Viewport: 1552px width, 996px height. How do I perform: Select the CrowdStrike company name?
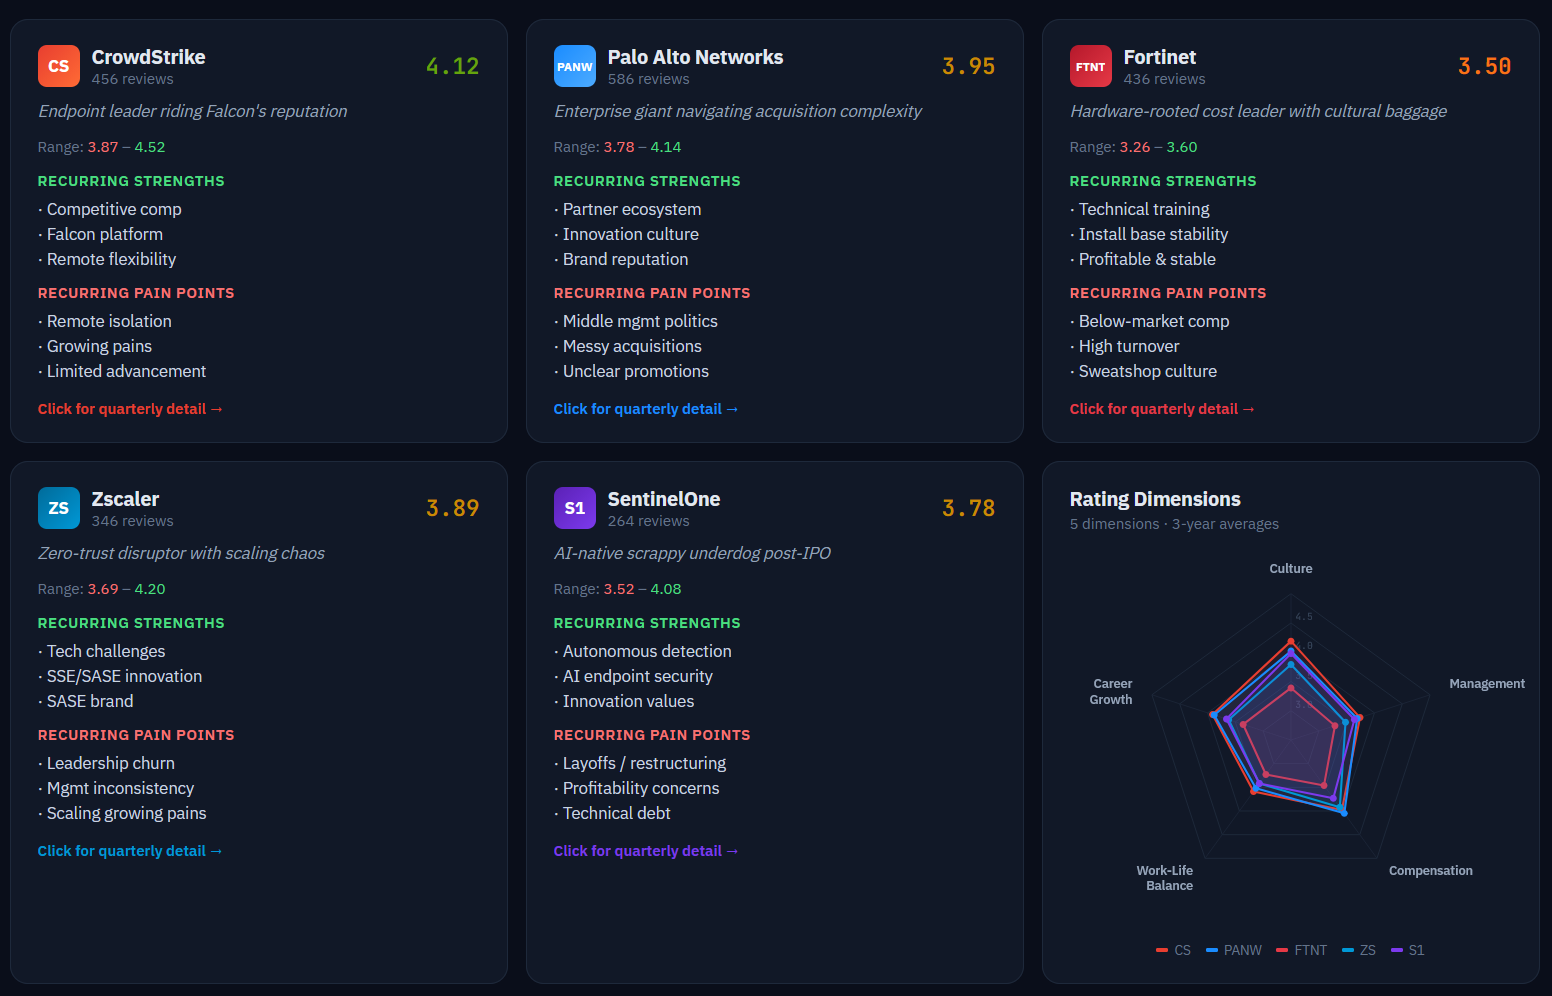149,57
